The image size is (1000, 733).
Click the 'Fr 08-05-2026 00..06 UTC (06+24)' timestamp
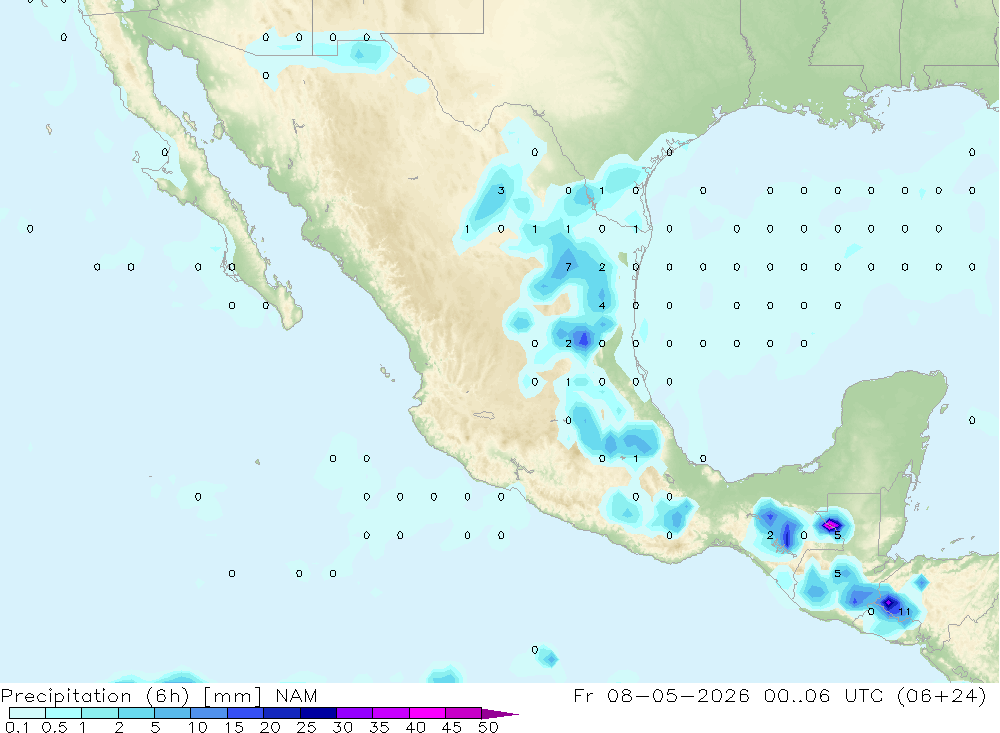coord(779,695)
